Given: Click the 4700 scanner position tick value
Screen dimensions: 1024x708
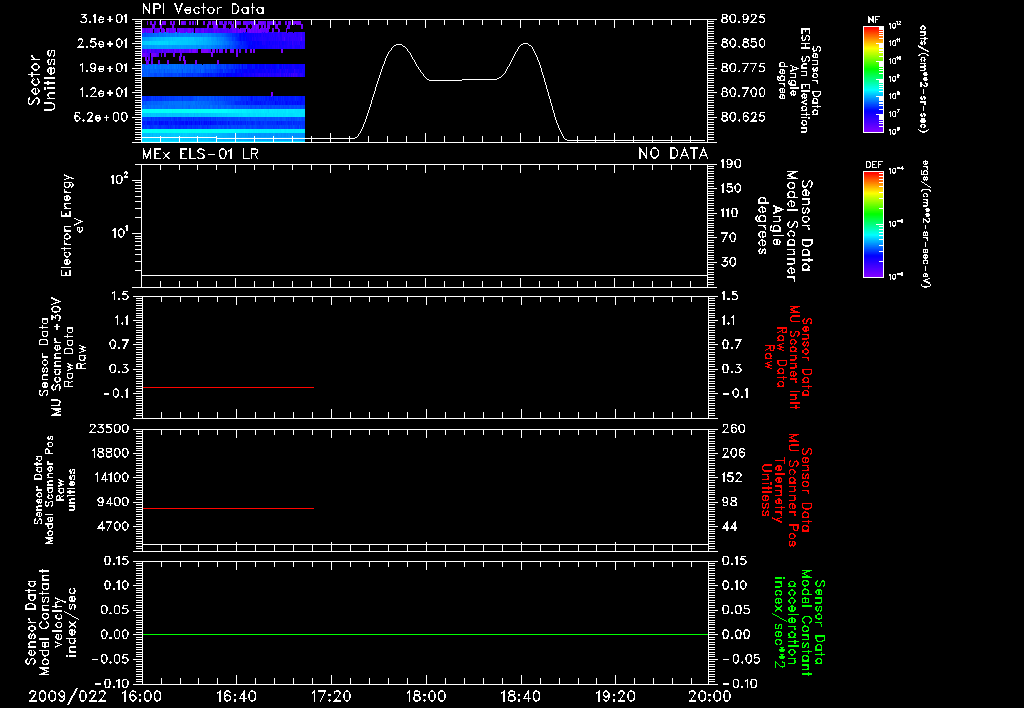Looking at the screenshot, I should (112, 526).
